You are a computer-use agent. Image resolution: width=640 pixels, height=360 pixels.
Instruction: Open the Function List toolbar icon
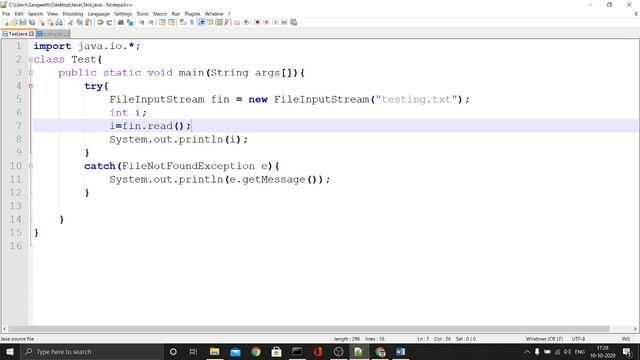[x=228, y=22]
